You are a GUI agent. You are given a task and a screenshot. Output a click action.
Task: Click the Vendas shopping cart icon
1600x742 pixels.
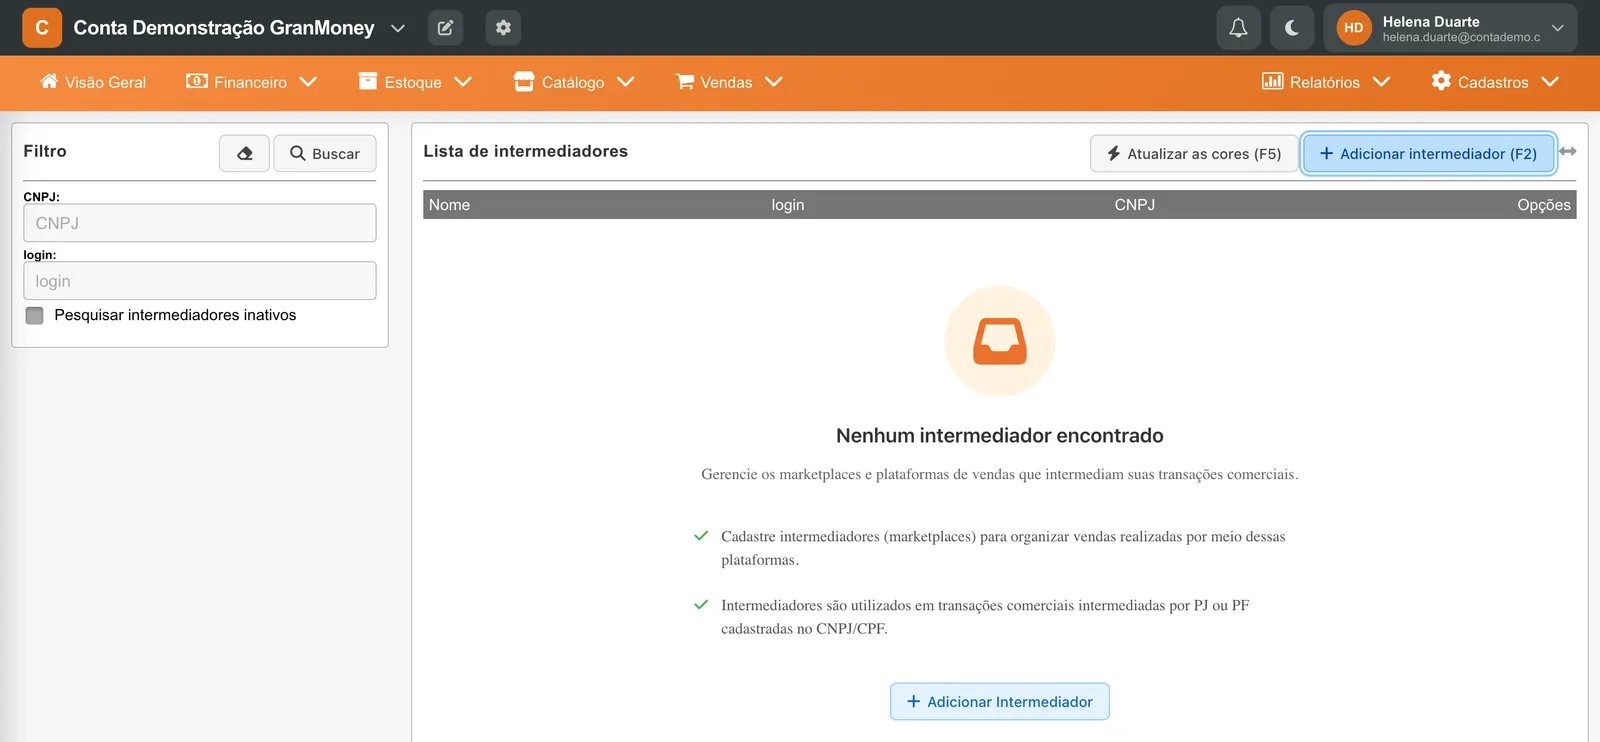click(x=685, y=81)
